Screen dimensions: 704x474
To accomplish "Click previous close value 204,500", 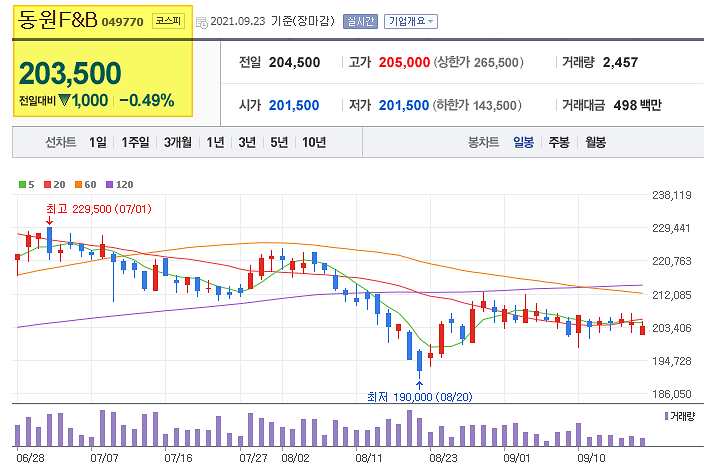I will click(294, 62).
